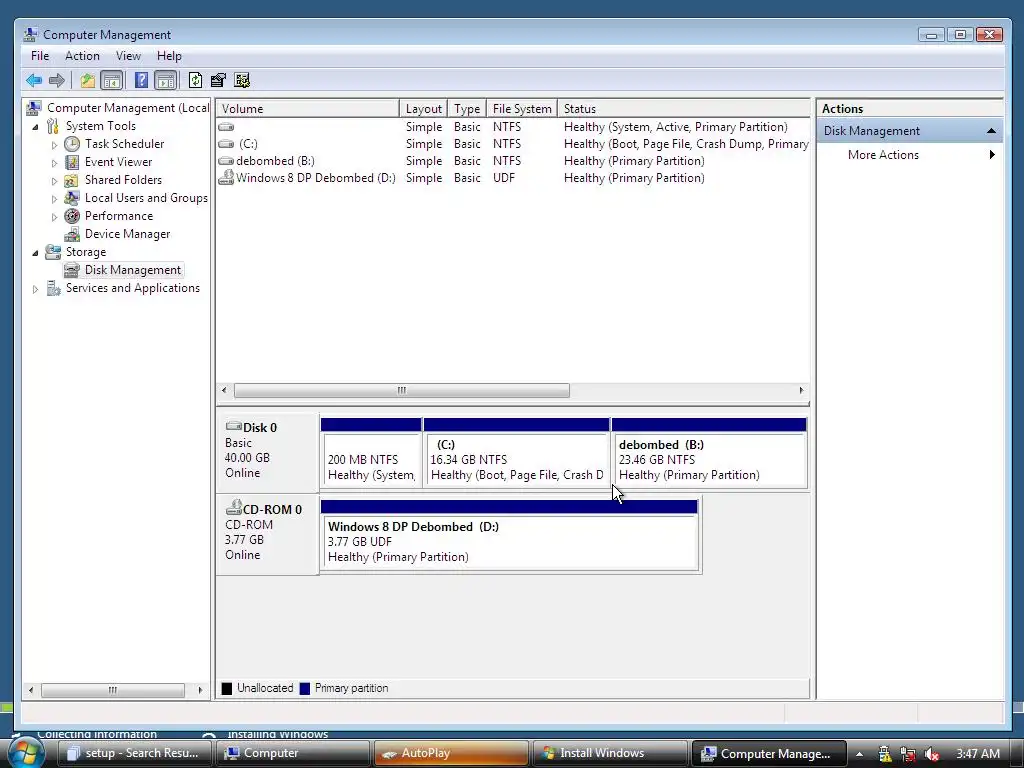Viewport: 1024px width, 768px height.
Task: Expand the Local Users and Groups arrow
Action: [54, 199]
